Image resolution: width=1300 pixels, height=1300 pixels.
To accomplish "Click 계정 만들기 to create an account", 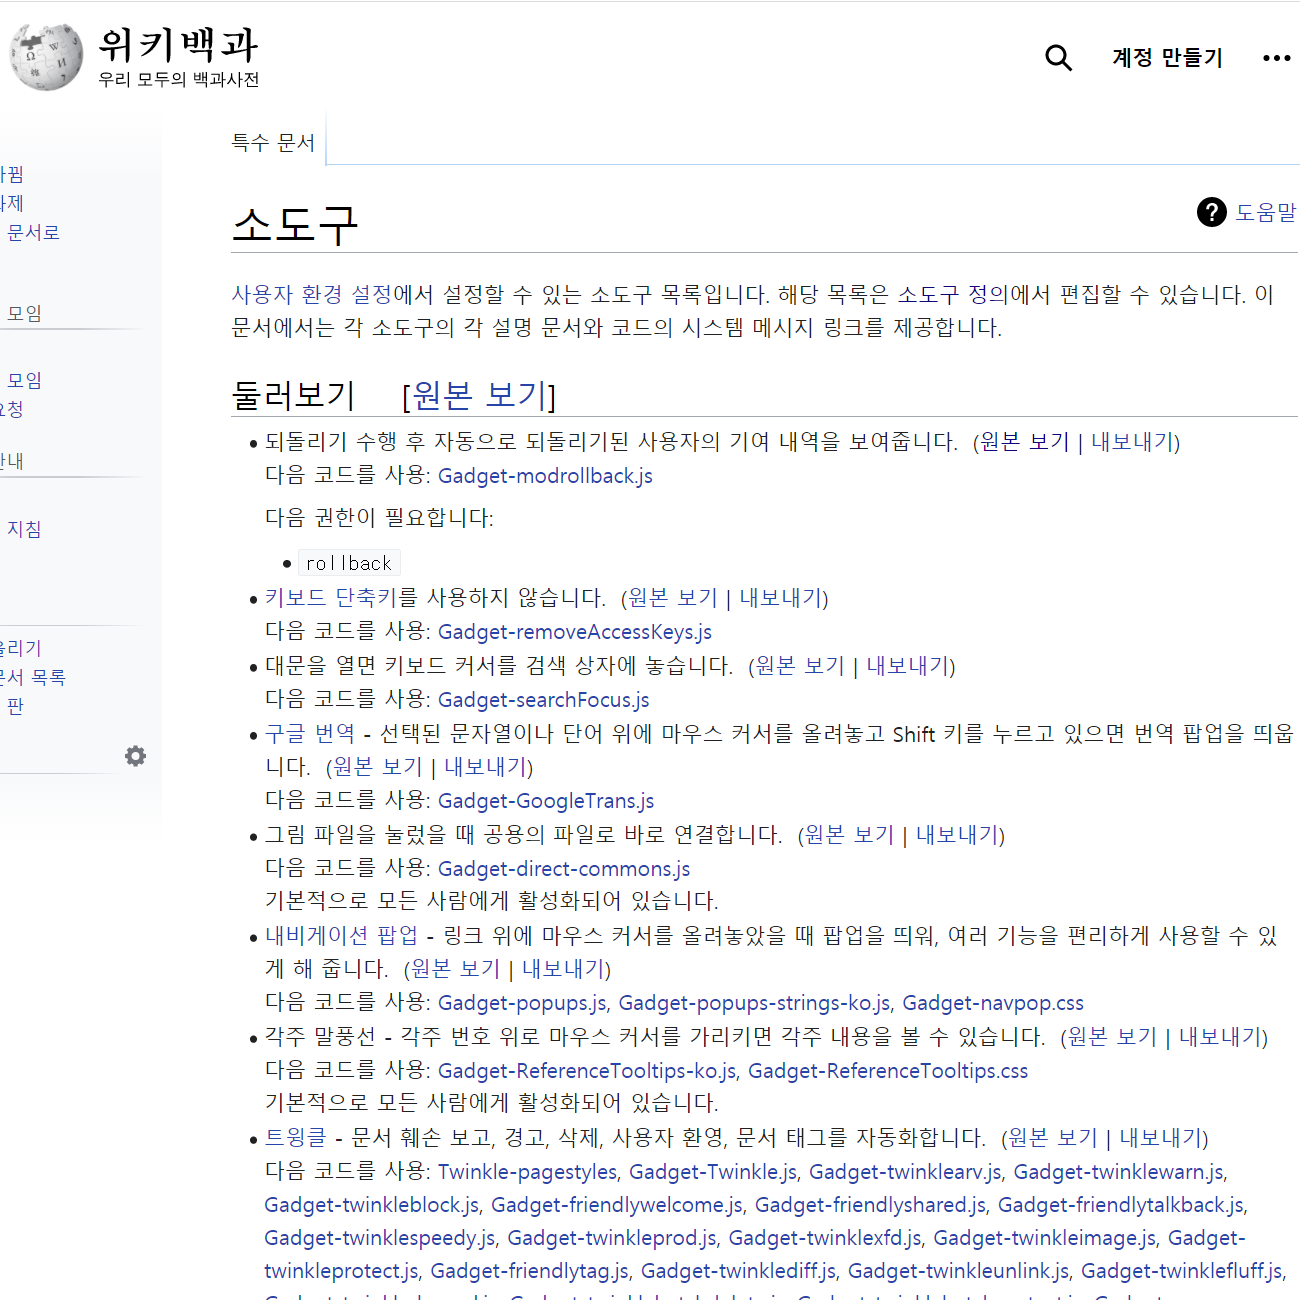I will tap(1167, 58).
